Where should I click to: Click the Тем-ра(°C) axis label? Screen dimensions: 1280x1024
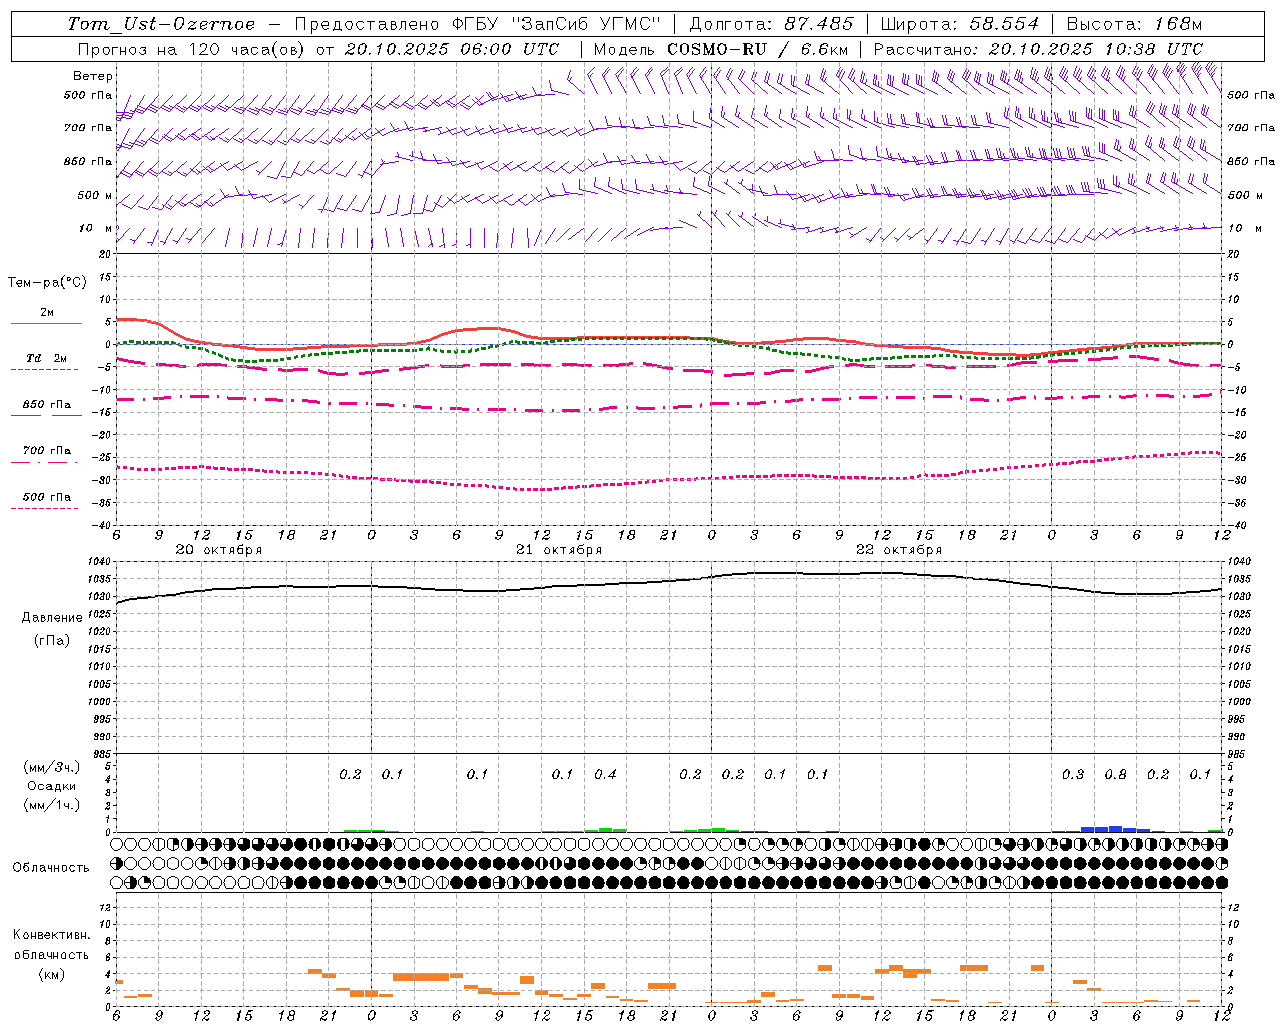pos(47,283)
